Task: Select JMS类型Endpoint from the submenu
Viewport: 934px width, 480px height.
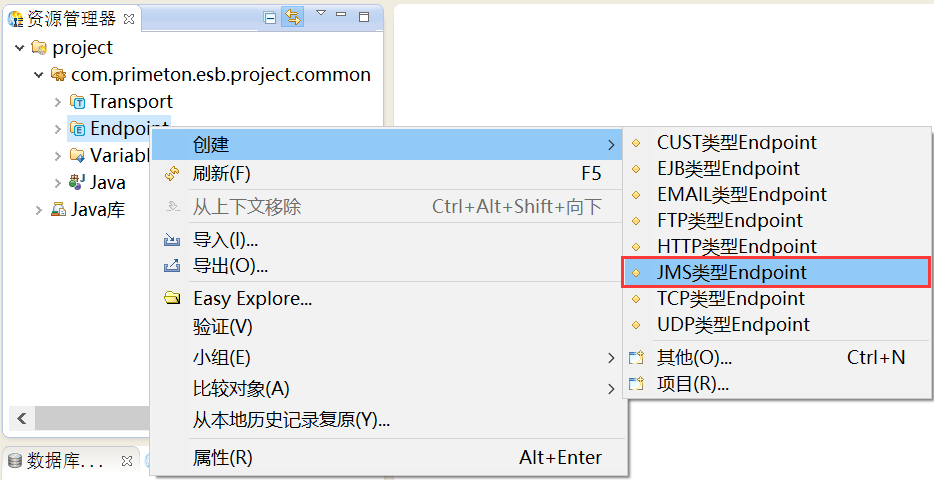Action: 731,272
